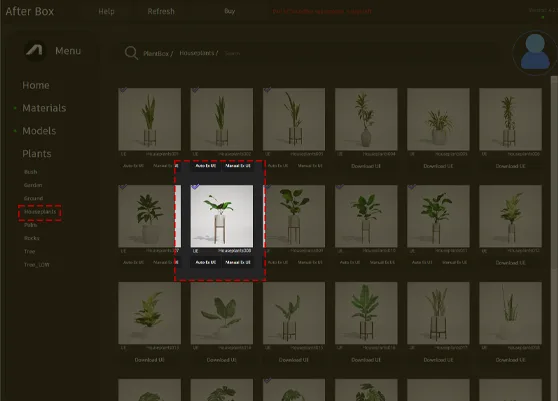The image size is (558, 401).
Task: Select the Houseplants001 thumbnail
Action: pos(149,119)
